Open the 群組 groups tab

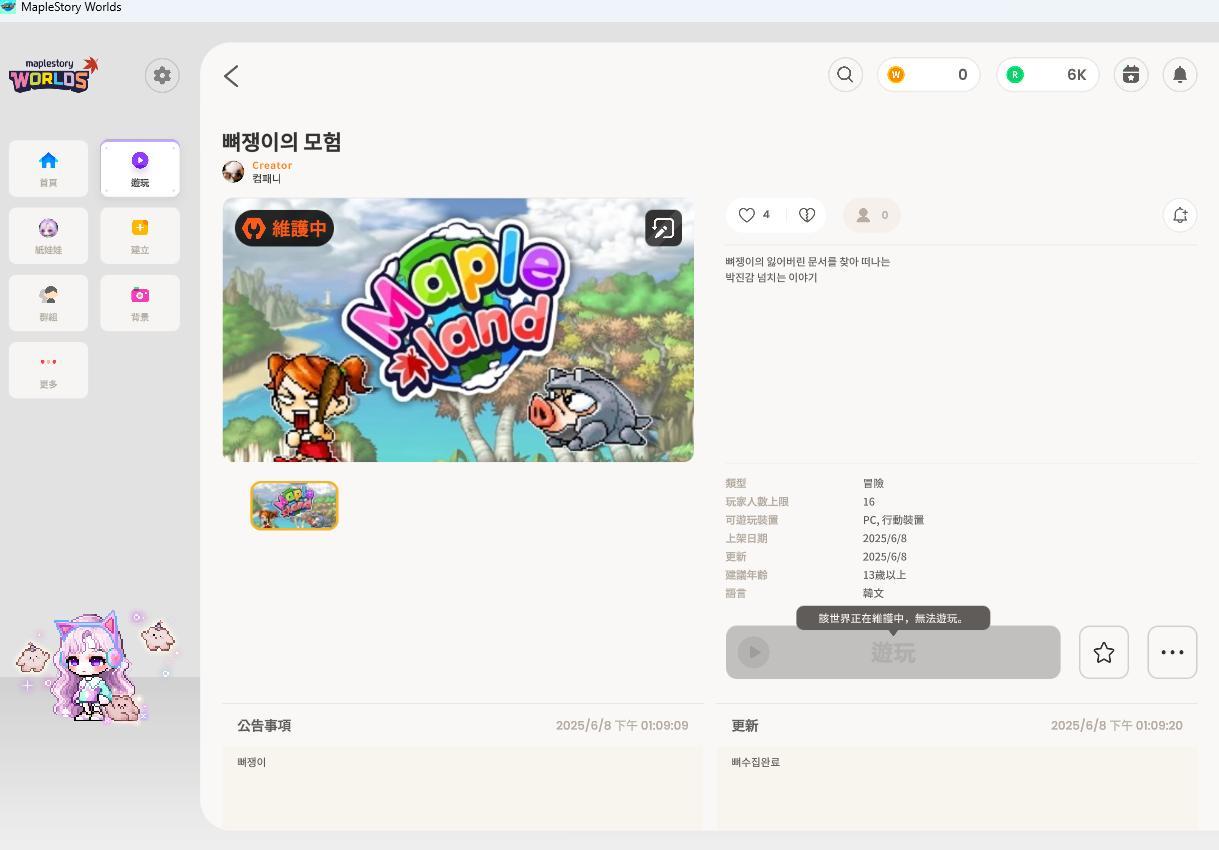pos(48,303)
